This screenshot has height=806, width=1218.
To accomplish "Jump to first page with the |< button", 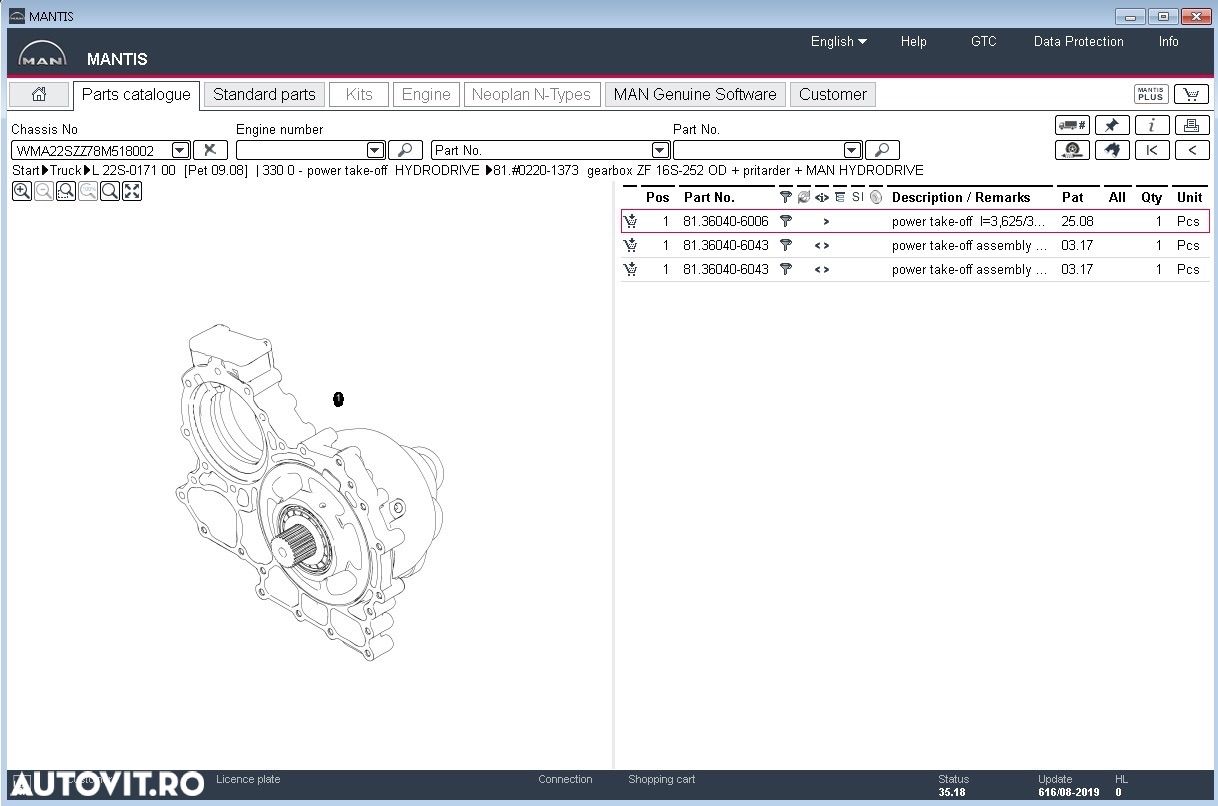I will point(1152,150).
